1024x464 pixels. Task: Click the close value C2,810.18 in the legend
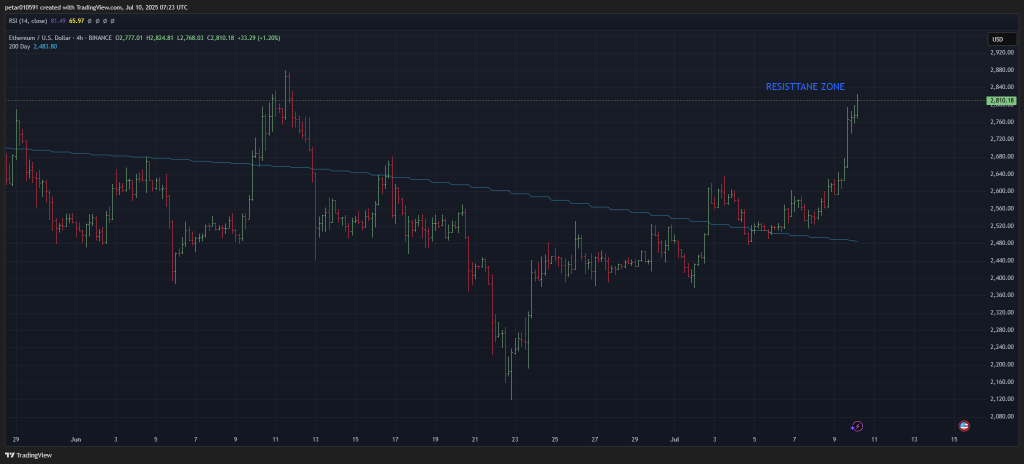[x=221, y=38]
